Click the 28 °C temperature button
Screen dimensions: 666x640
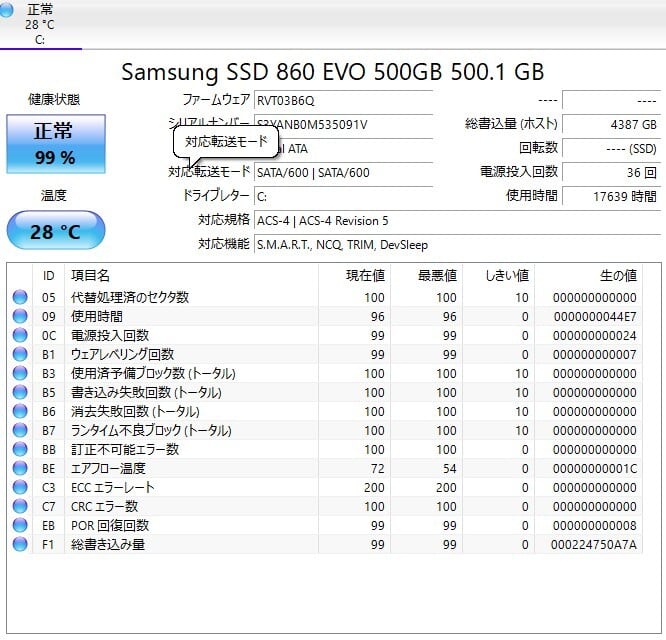point(56,231)
